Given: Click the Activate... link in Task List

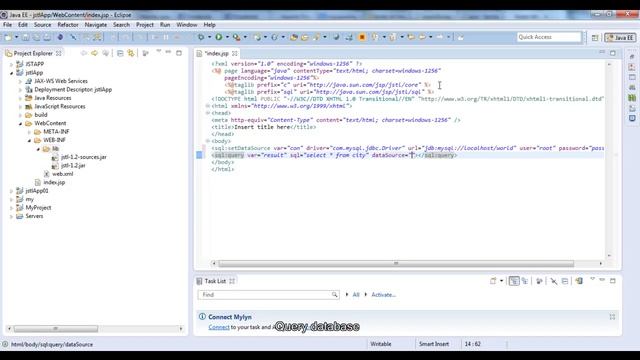Looking at the screenshot, I should pos(383,295).
